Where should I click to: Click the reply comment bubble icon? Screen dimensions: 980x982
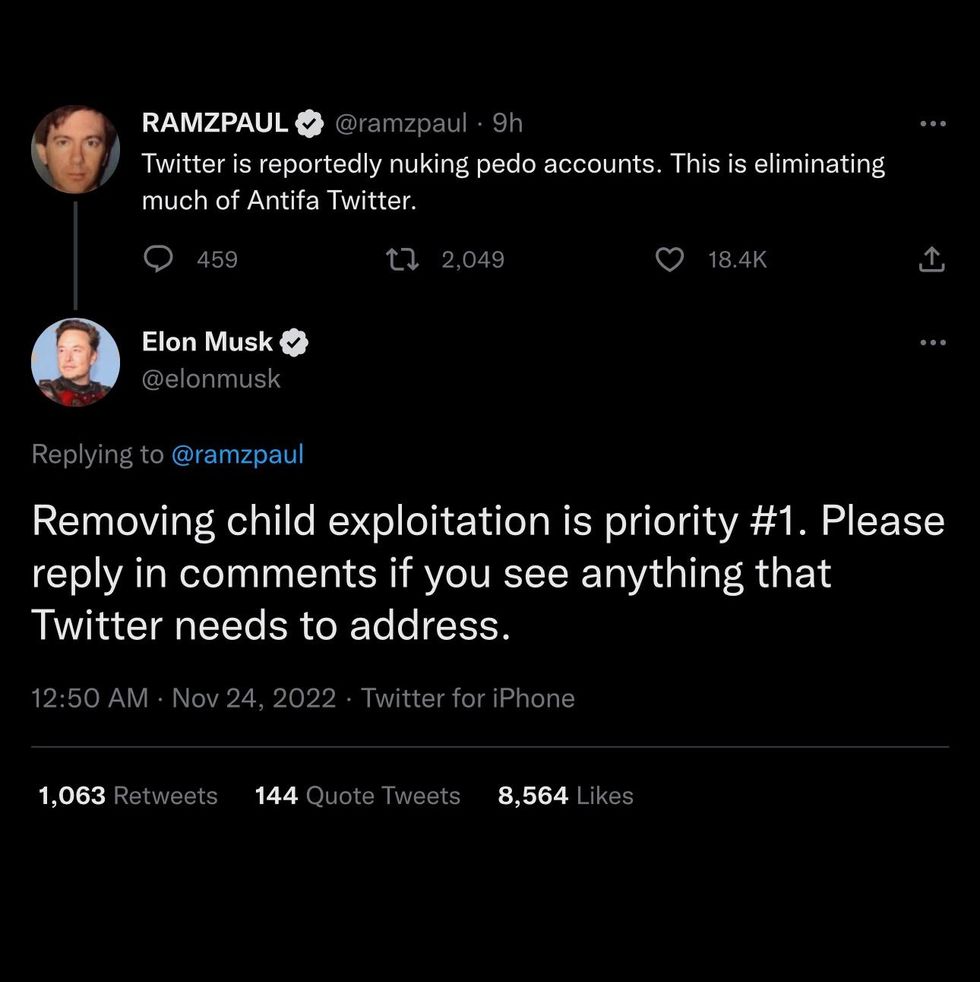pyautogui.click(x=159, y=259)
